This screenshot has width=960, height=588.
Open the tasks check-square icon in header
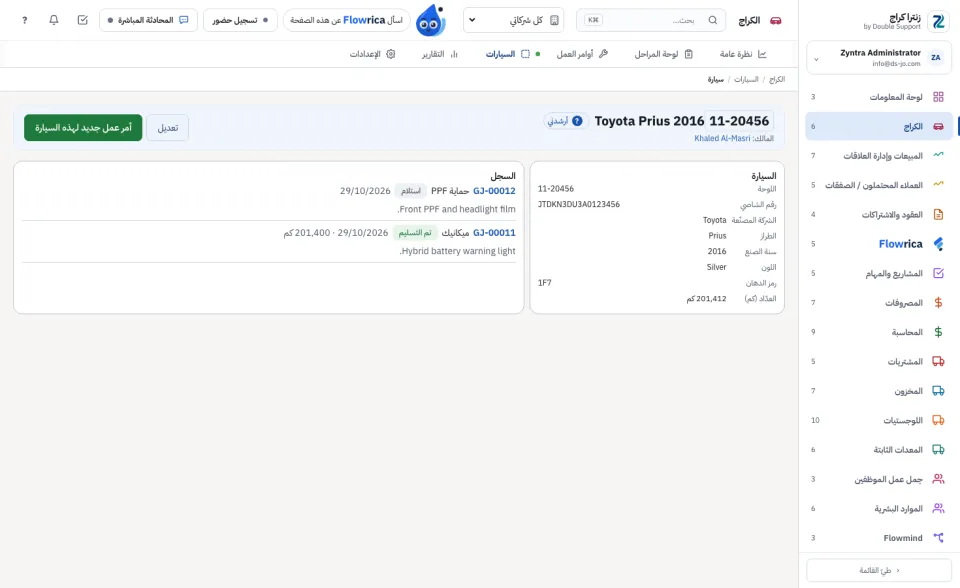click(x=83, y=20)
